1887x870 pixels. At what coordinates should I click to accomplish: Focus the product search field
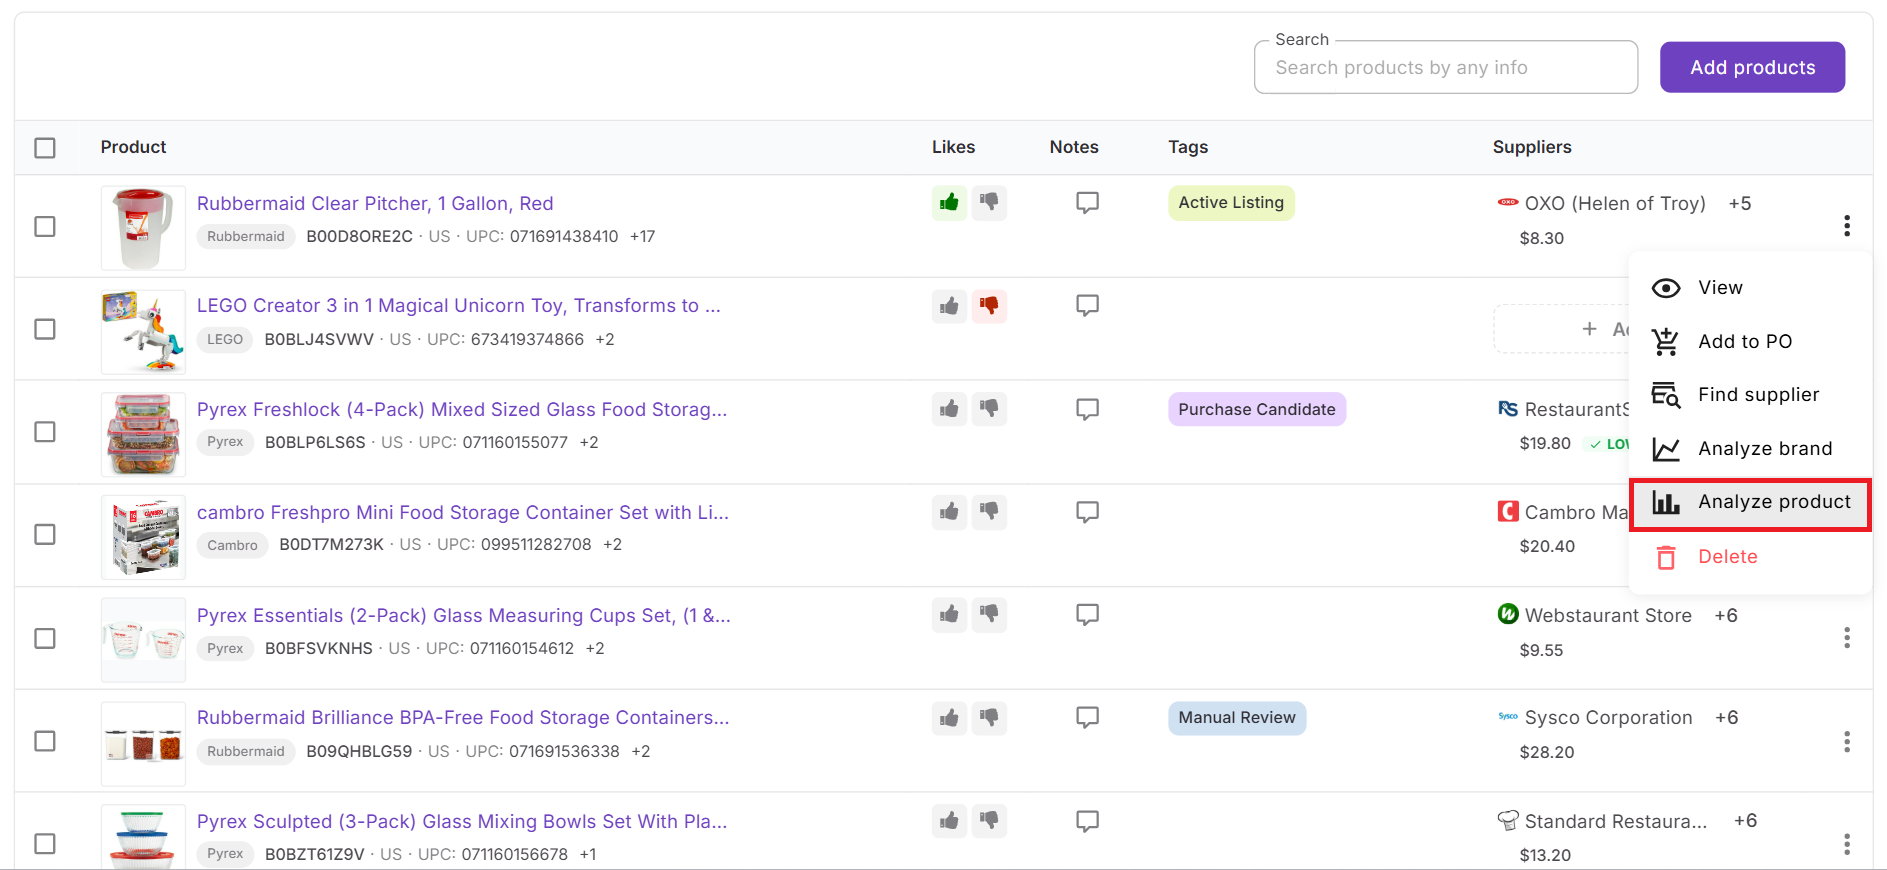[x=1445, y=68]
